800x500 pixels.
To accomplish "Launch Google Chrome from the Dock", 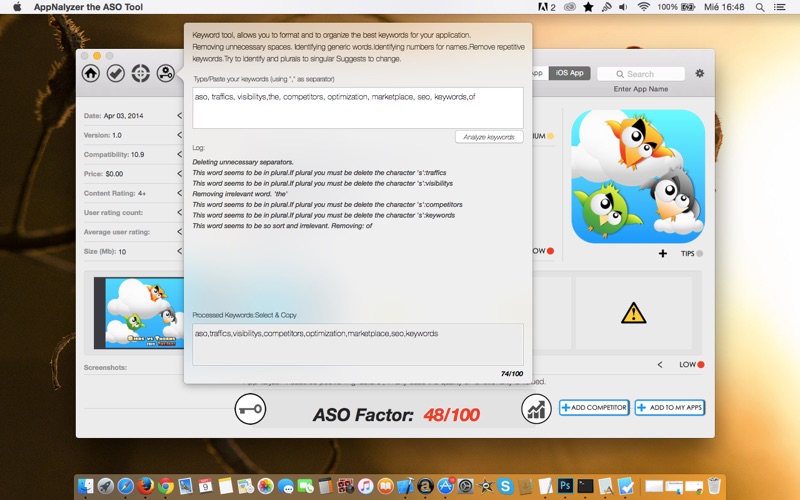I will point(165,486).
